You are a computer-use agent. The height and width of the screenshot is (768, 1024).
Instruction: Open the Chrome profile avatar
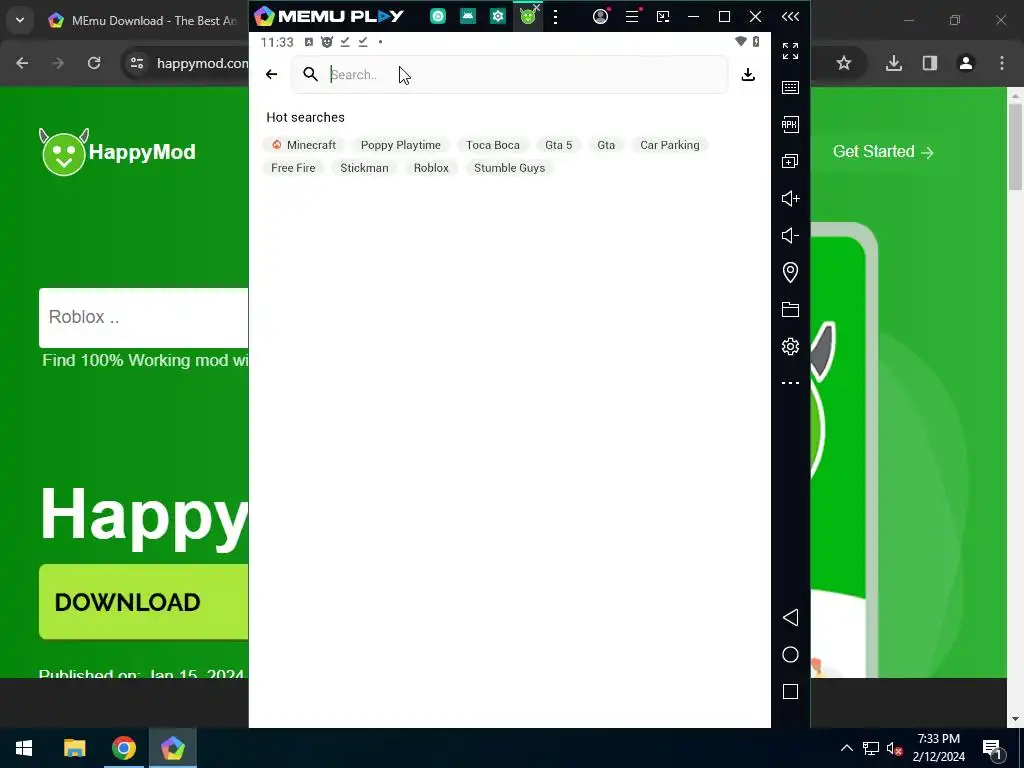pos(966,63)
